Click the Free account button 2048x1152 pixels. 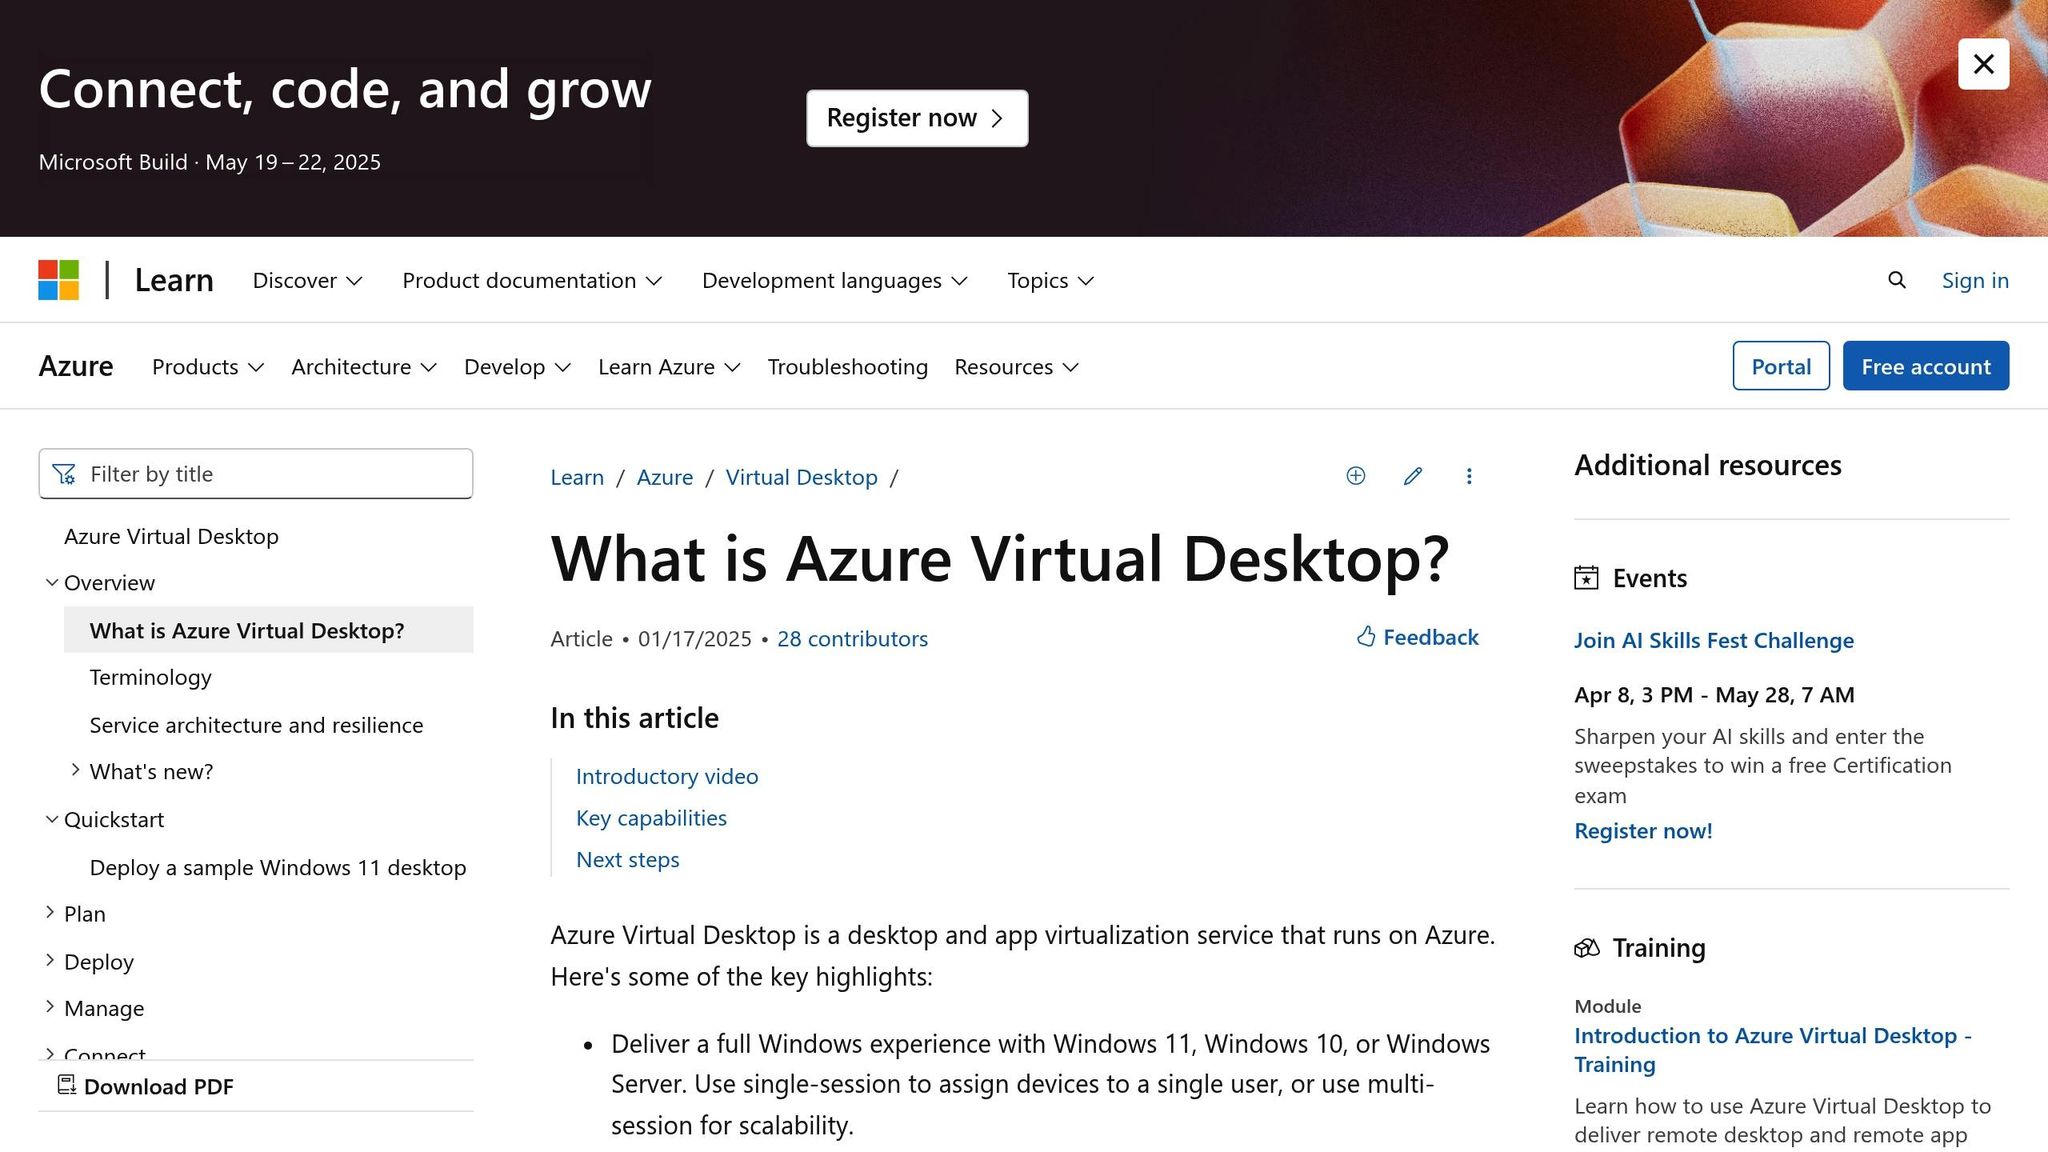[x=1925, y=366]
